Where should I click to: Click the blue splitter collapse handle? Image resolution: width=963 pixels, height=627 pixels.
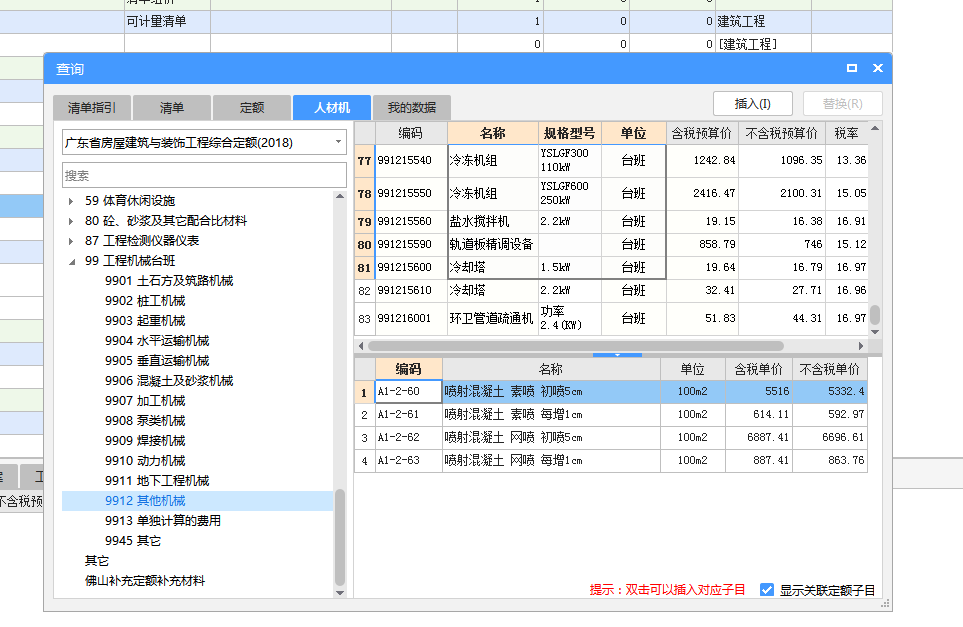coord(617,354)
